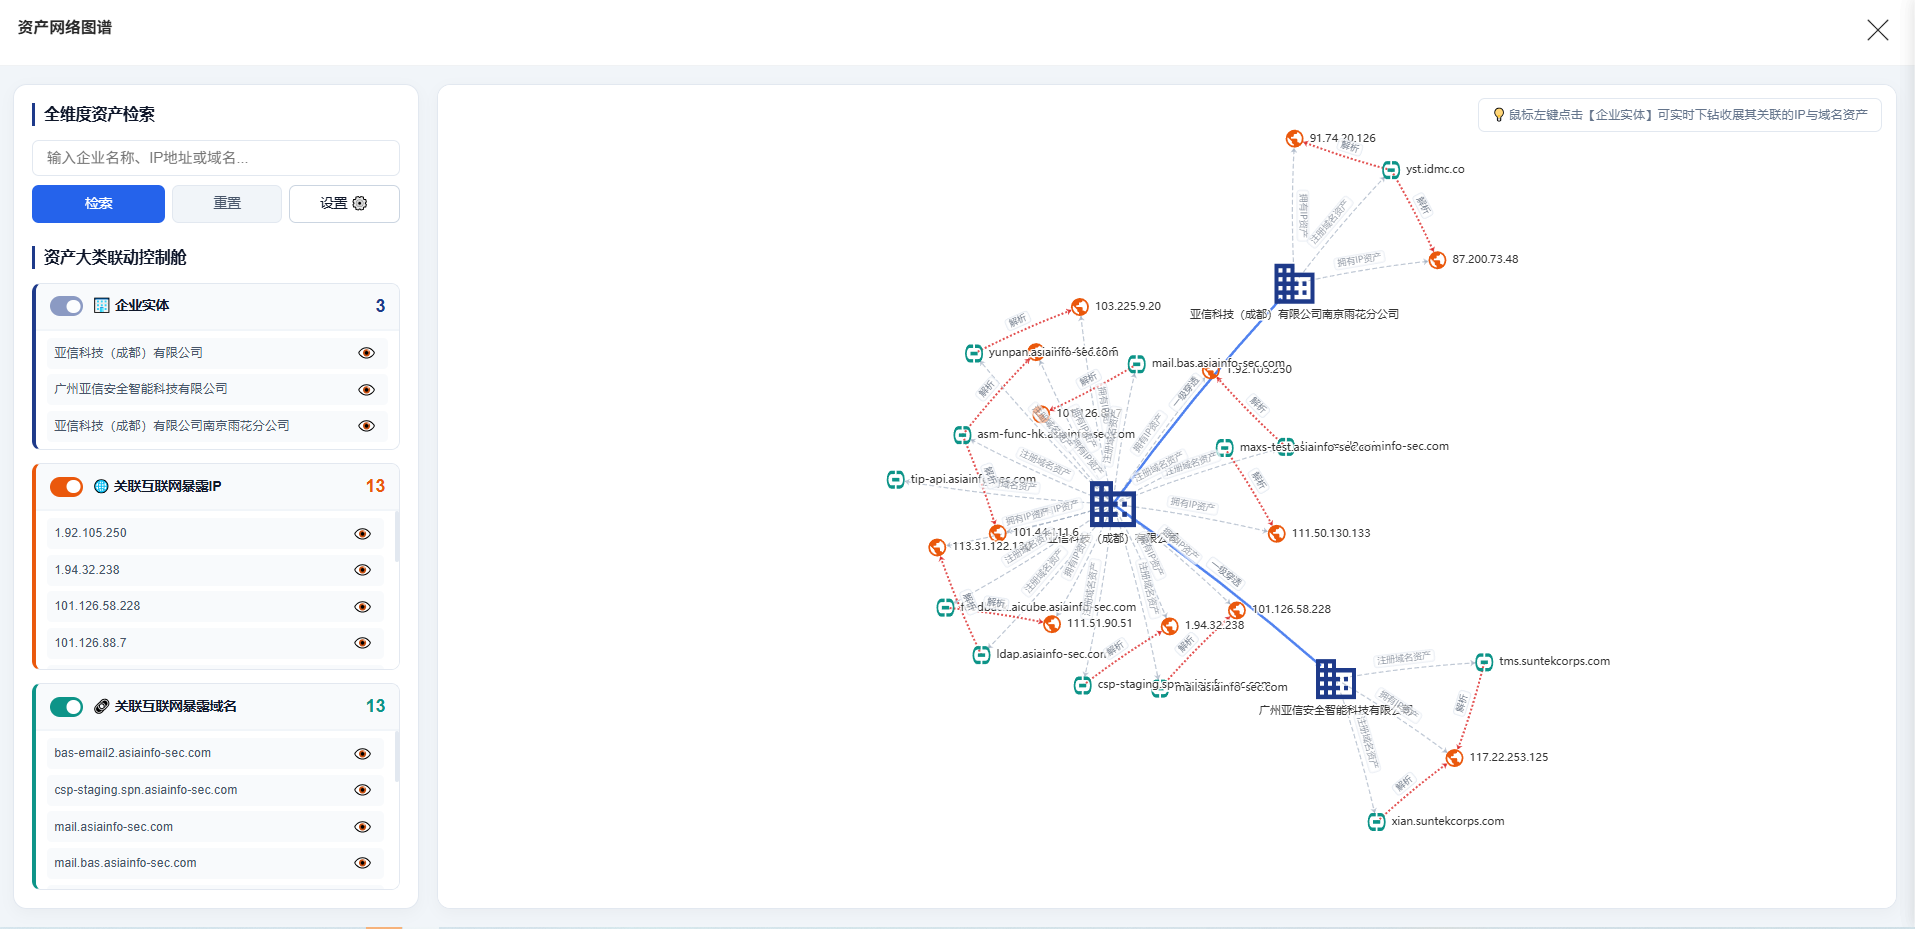Click the aicube.asiainfo-sec.com domain node icon
The height and width of the screenshot is (929, 1915).
click(946, 607)
